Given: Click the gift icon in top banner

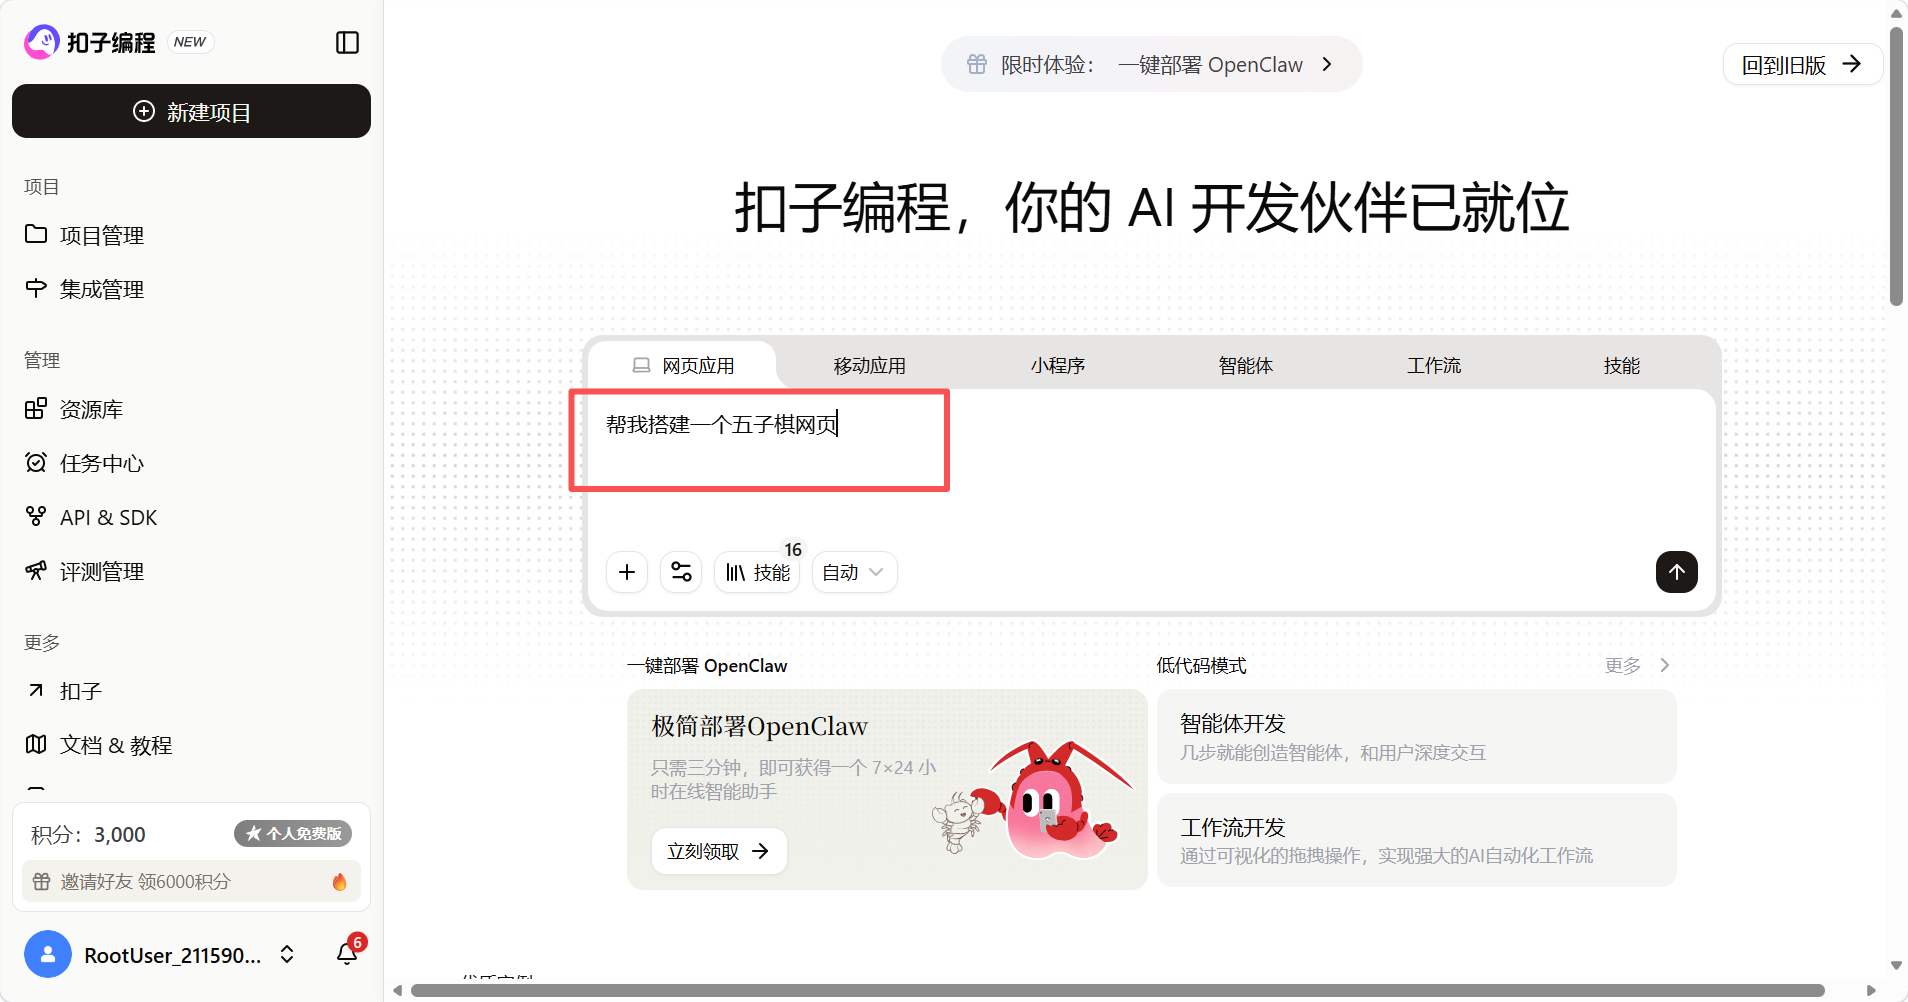Looking at the screenshot, I should coord(977,64).
